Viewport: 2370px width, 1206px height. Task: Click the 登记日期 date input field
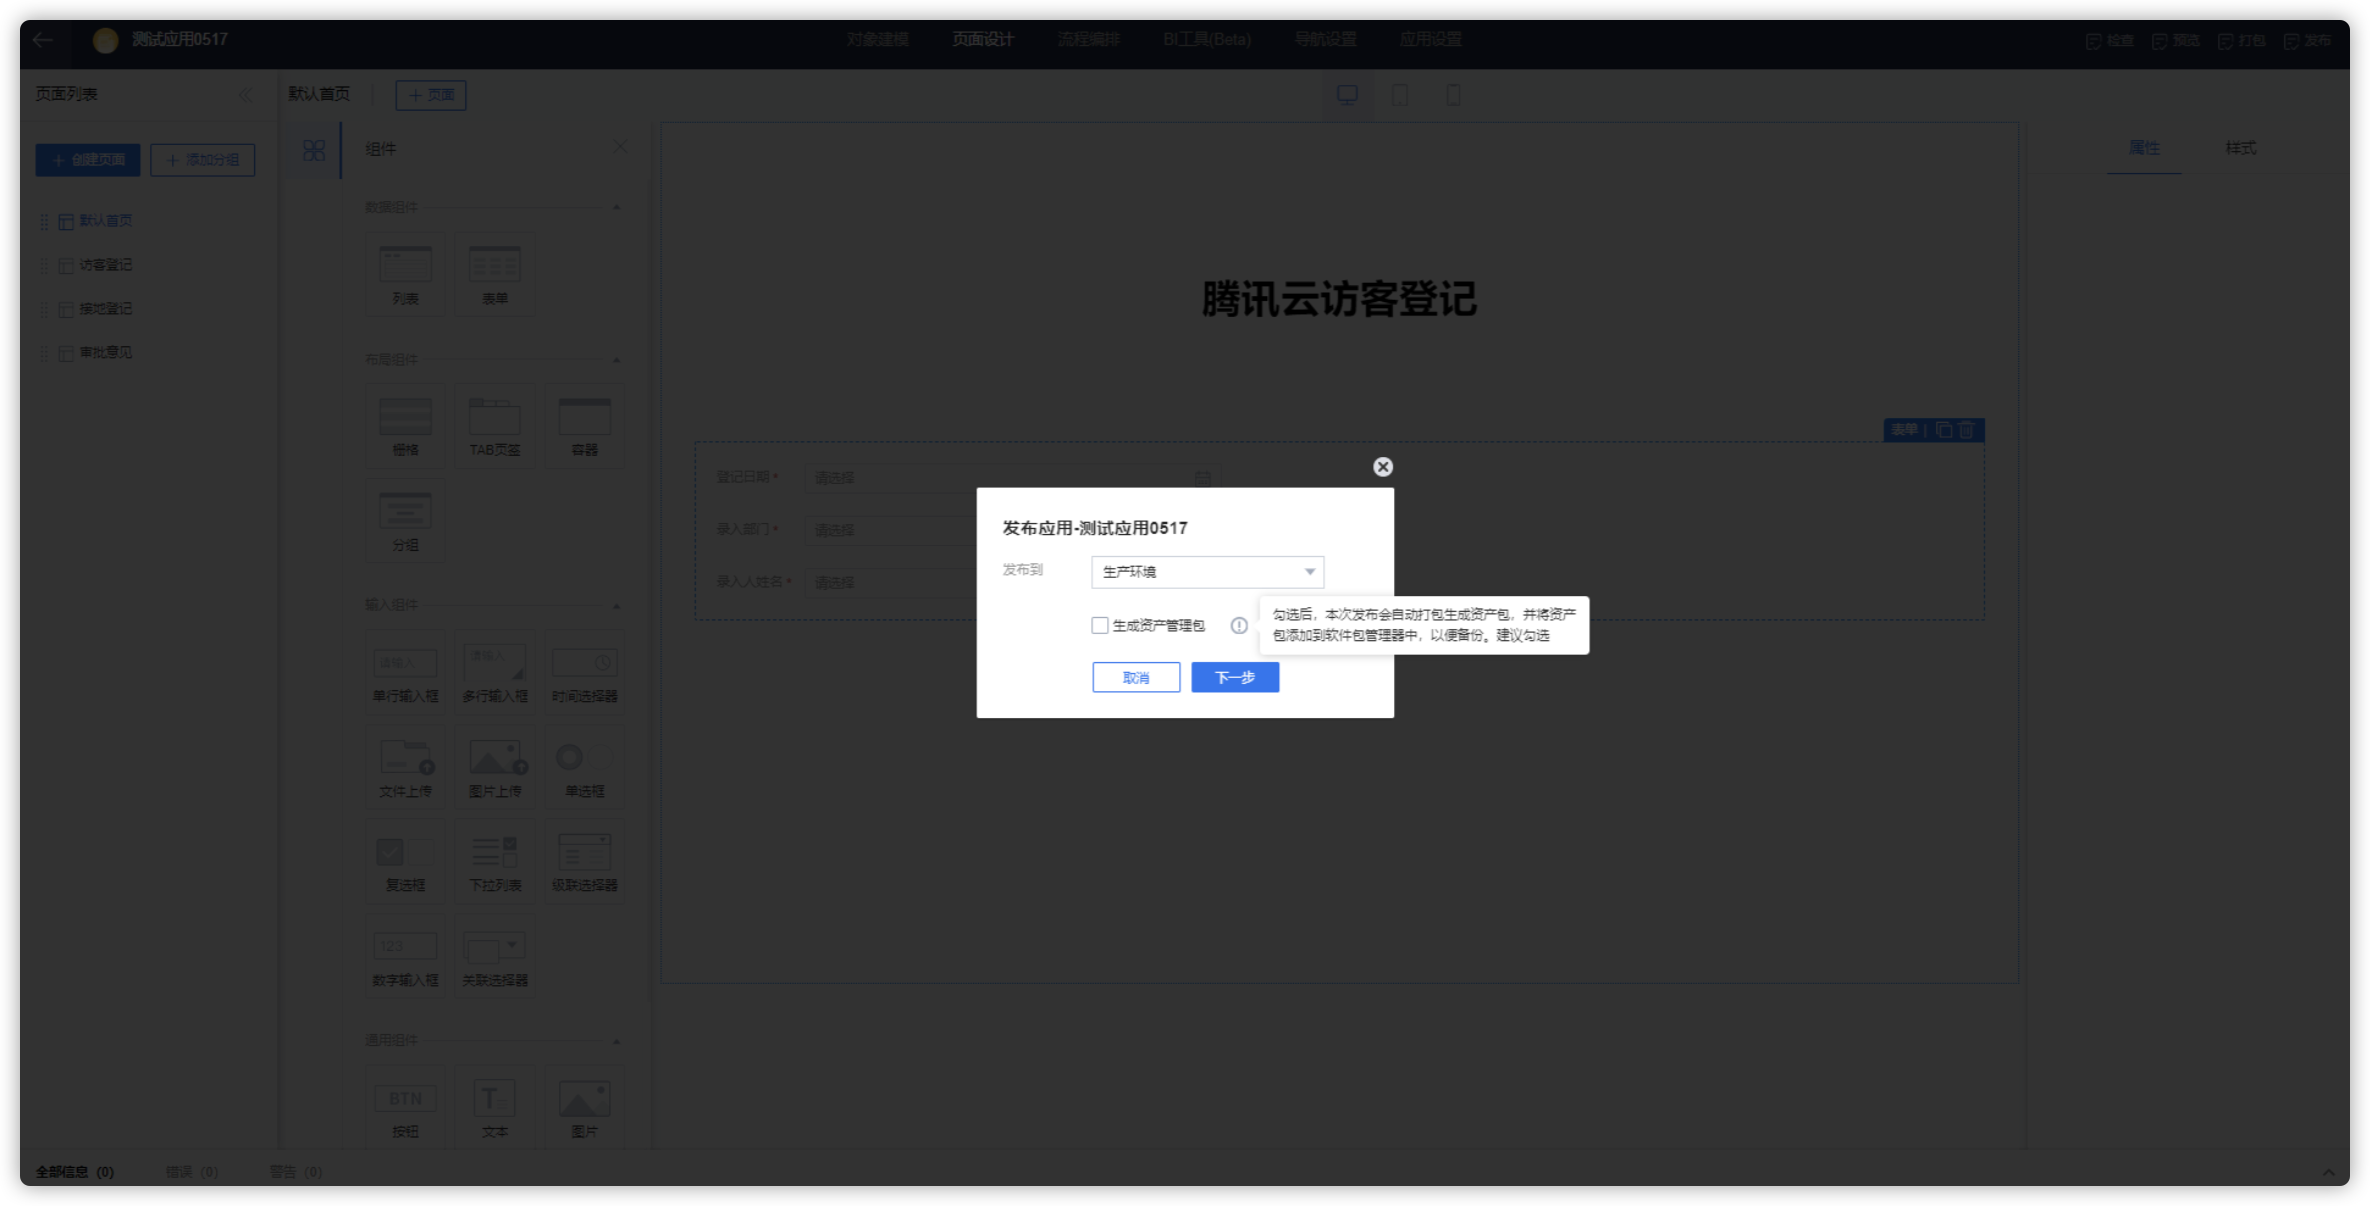[x=1012, y=478]
